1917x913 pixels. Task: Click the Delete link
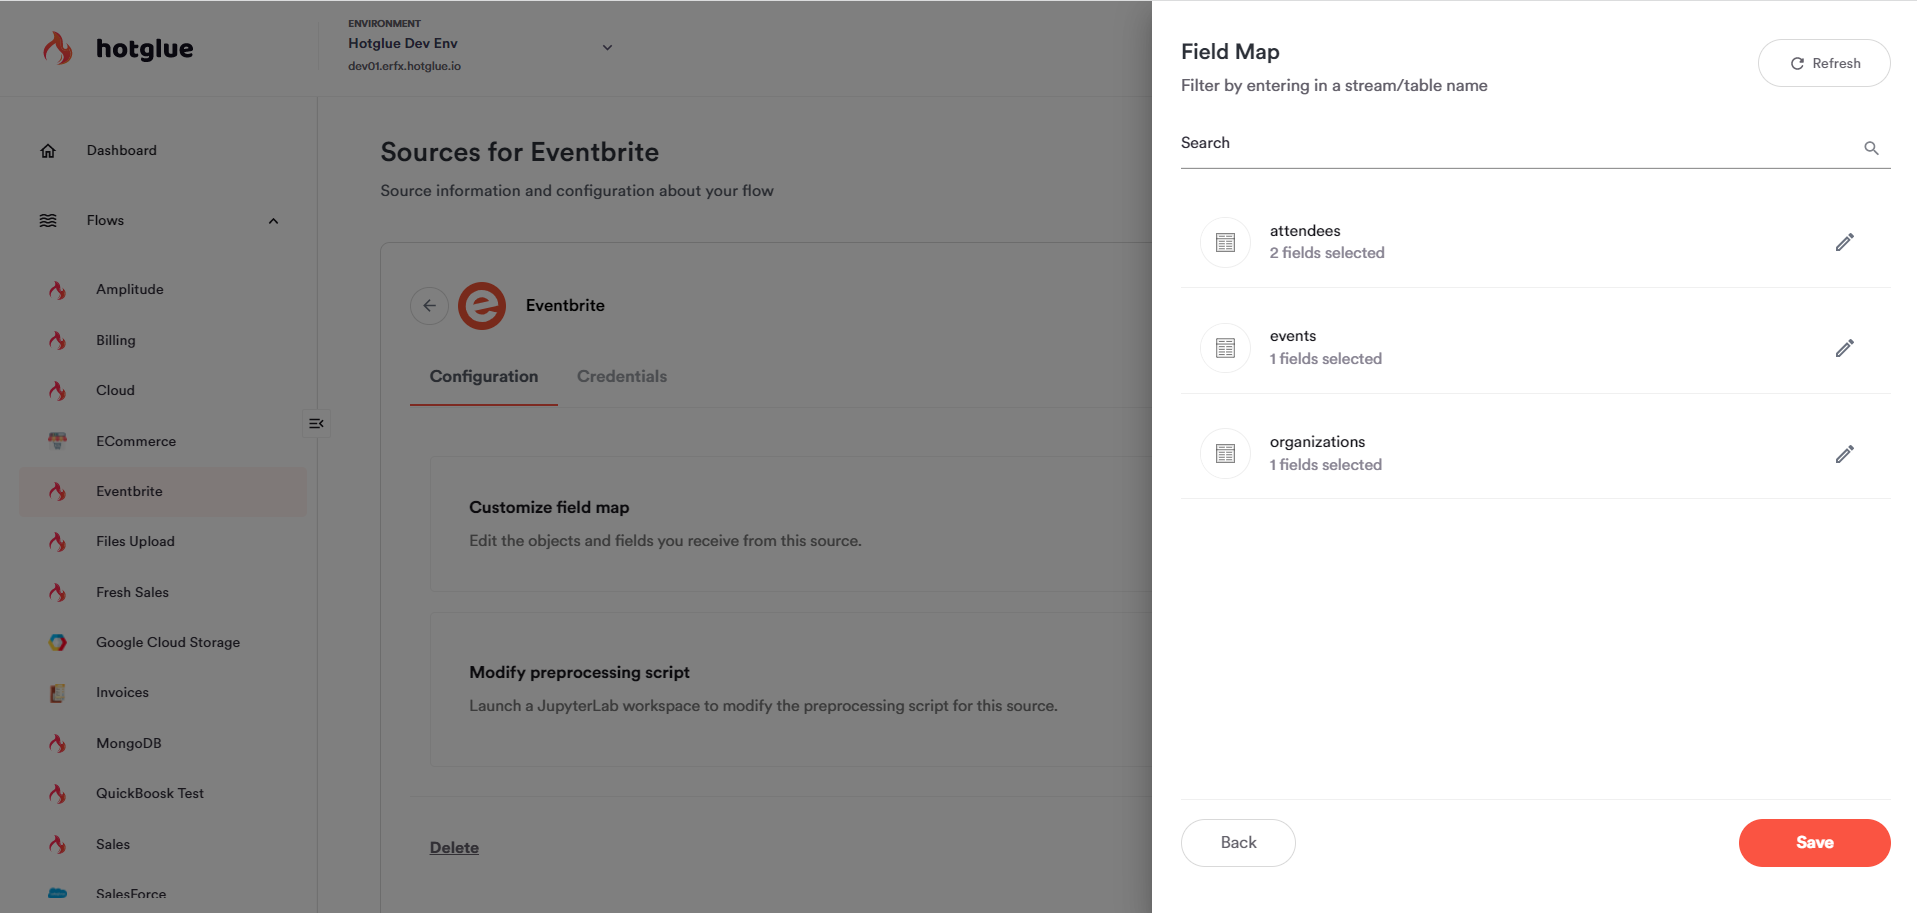454,848
